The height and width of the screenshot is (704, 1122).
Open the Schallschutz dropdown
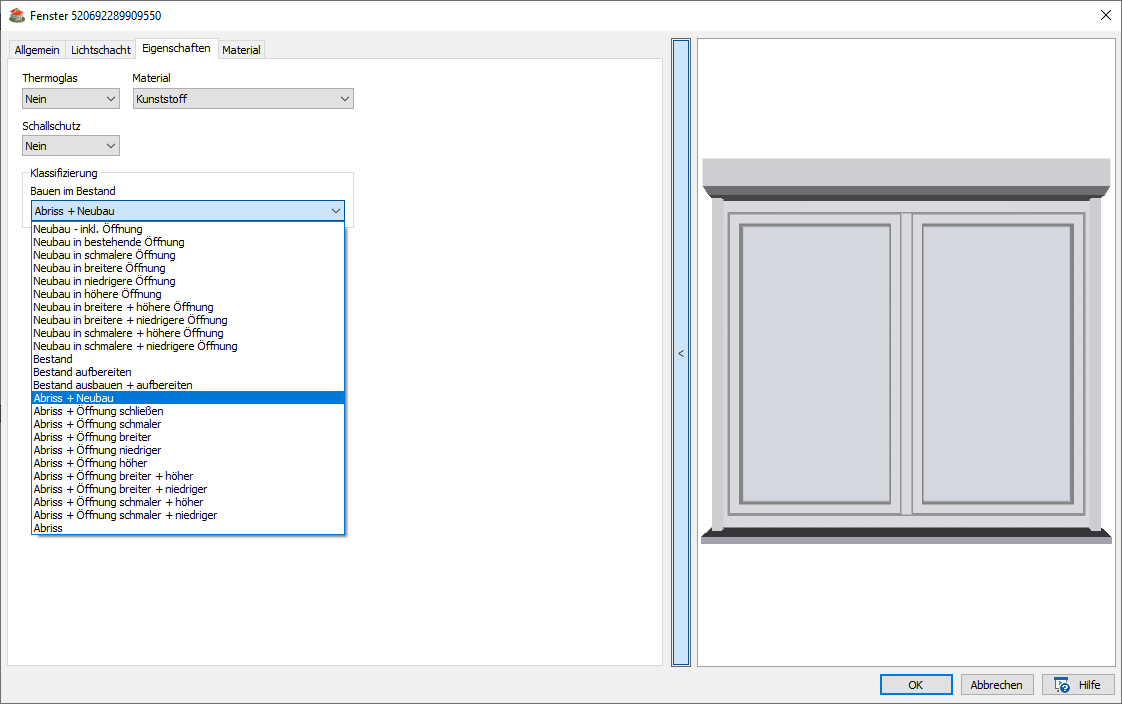pos(71,146)
